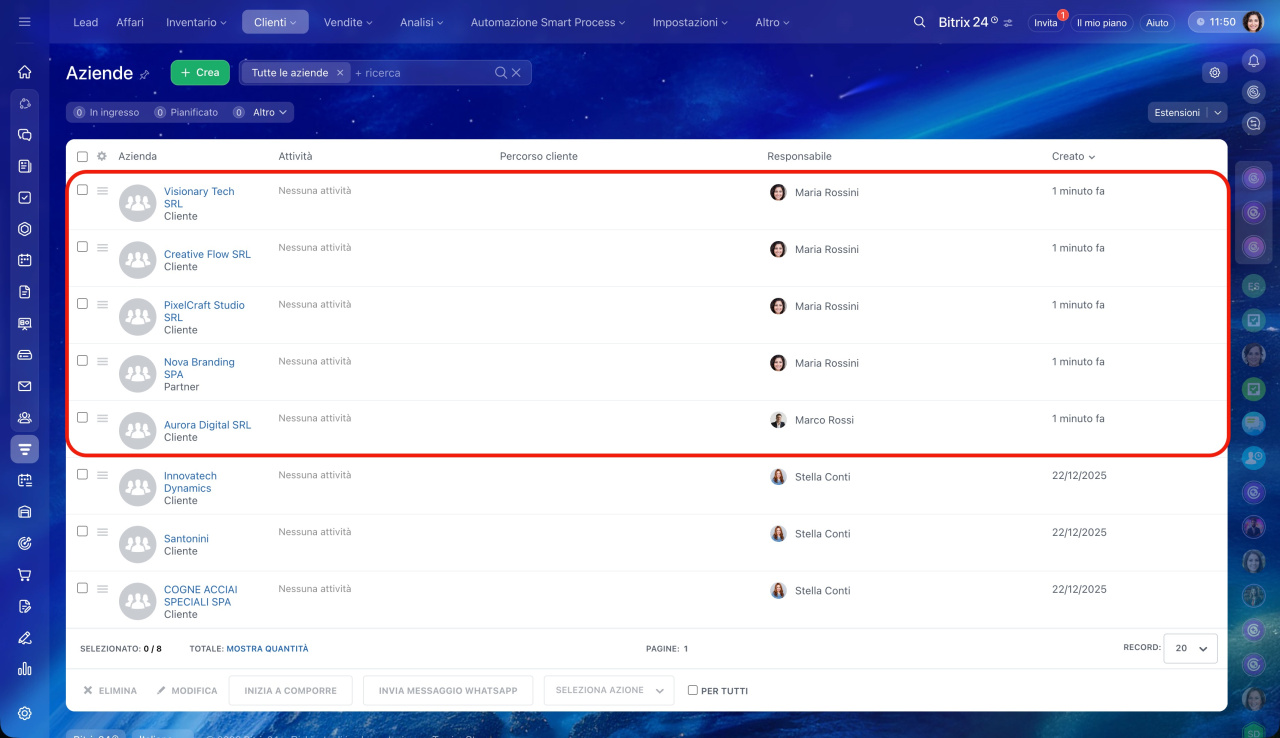Click the pin icon beside Aziende title

point(145,74)
